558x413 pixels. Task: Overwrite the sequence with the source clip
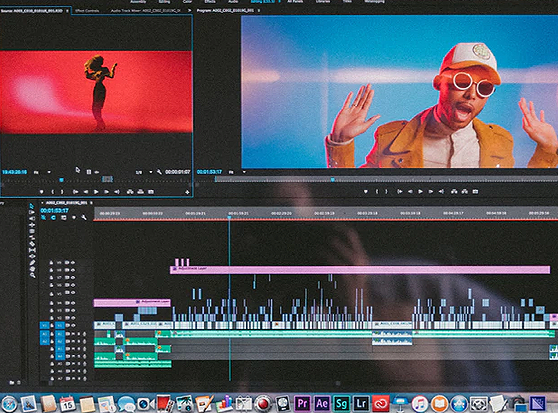pyautogui.click(x=141, y=192)
